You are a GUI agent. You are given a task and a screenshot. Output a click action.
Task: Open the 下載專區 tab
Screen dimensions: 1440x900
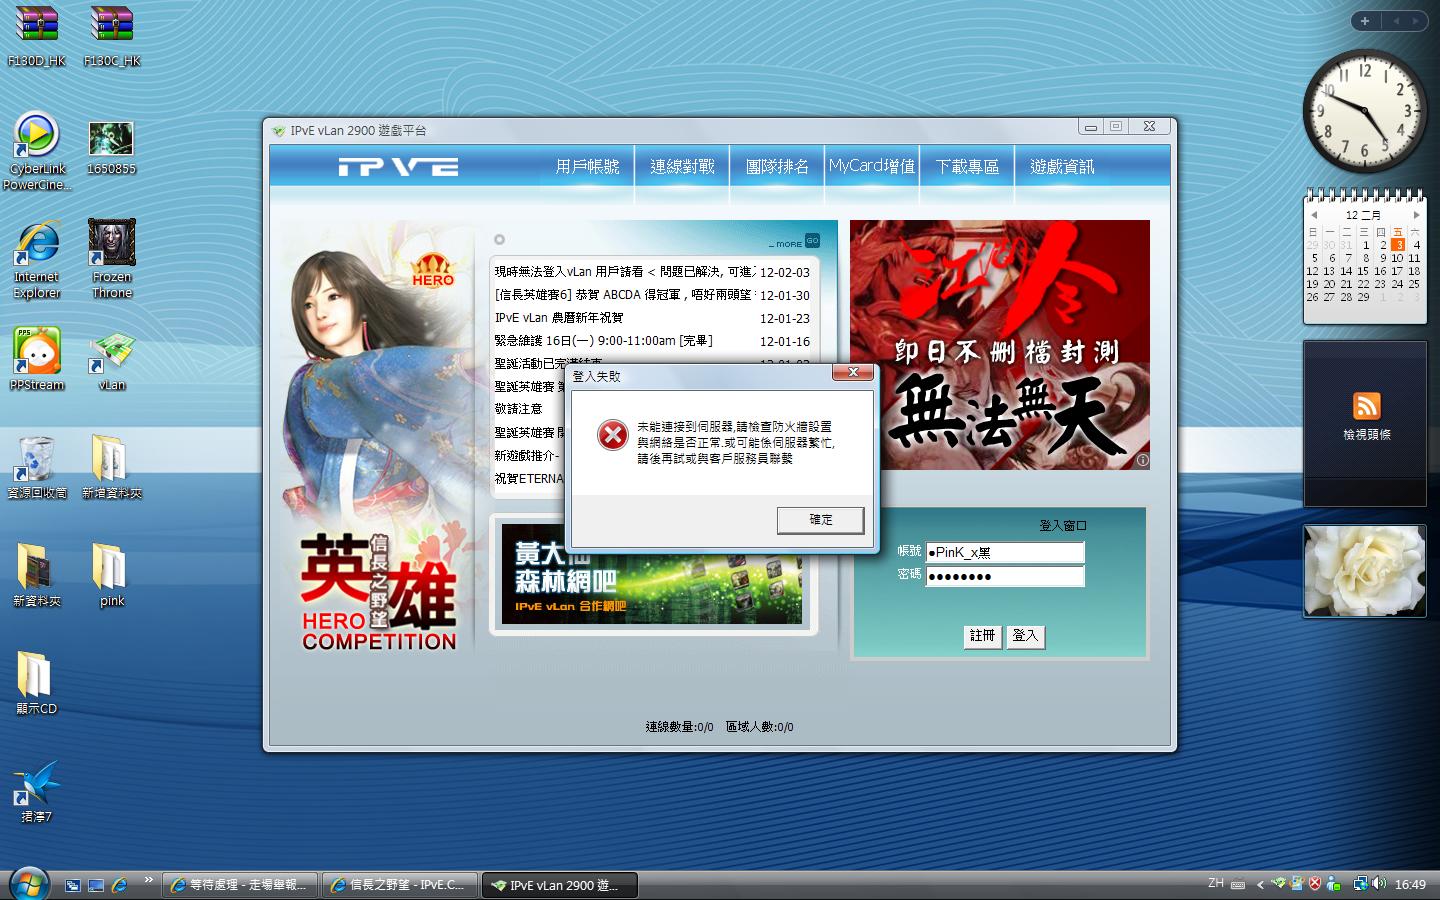pos(967,167)
